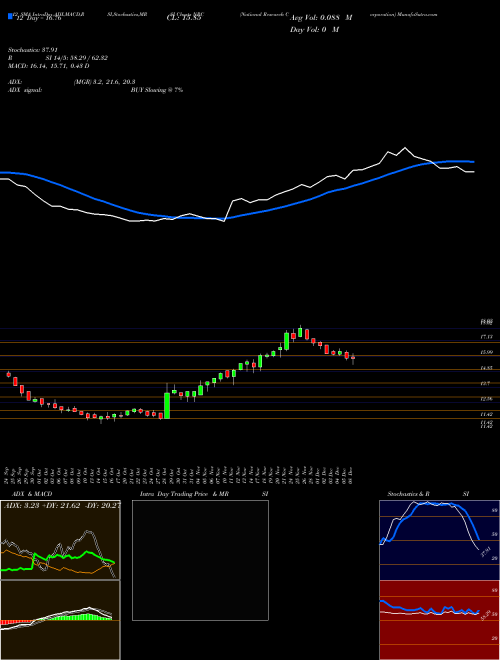
Task: Click the 'SI 14/3: 38.29 / 62.32' value
Action: (x=77, y=58)
